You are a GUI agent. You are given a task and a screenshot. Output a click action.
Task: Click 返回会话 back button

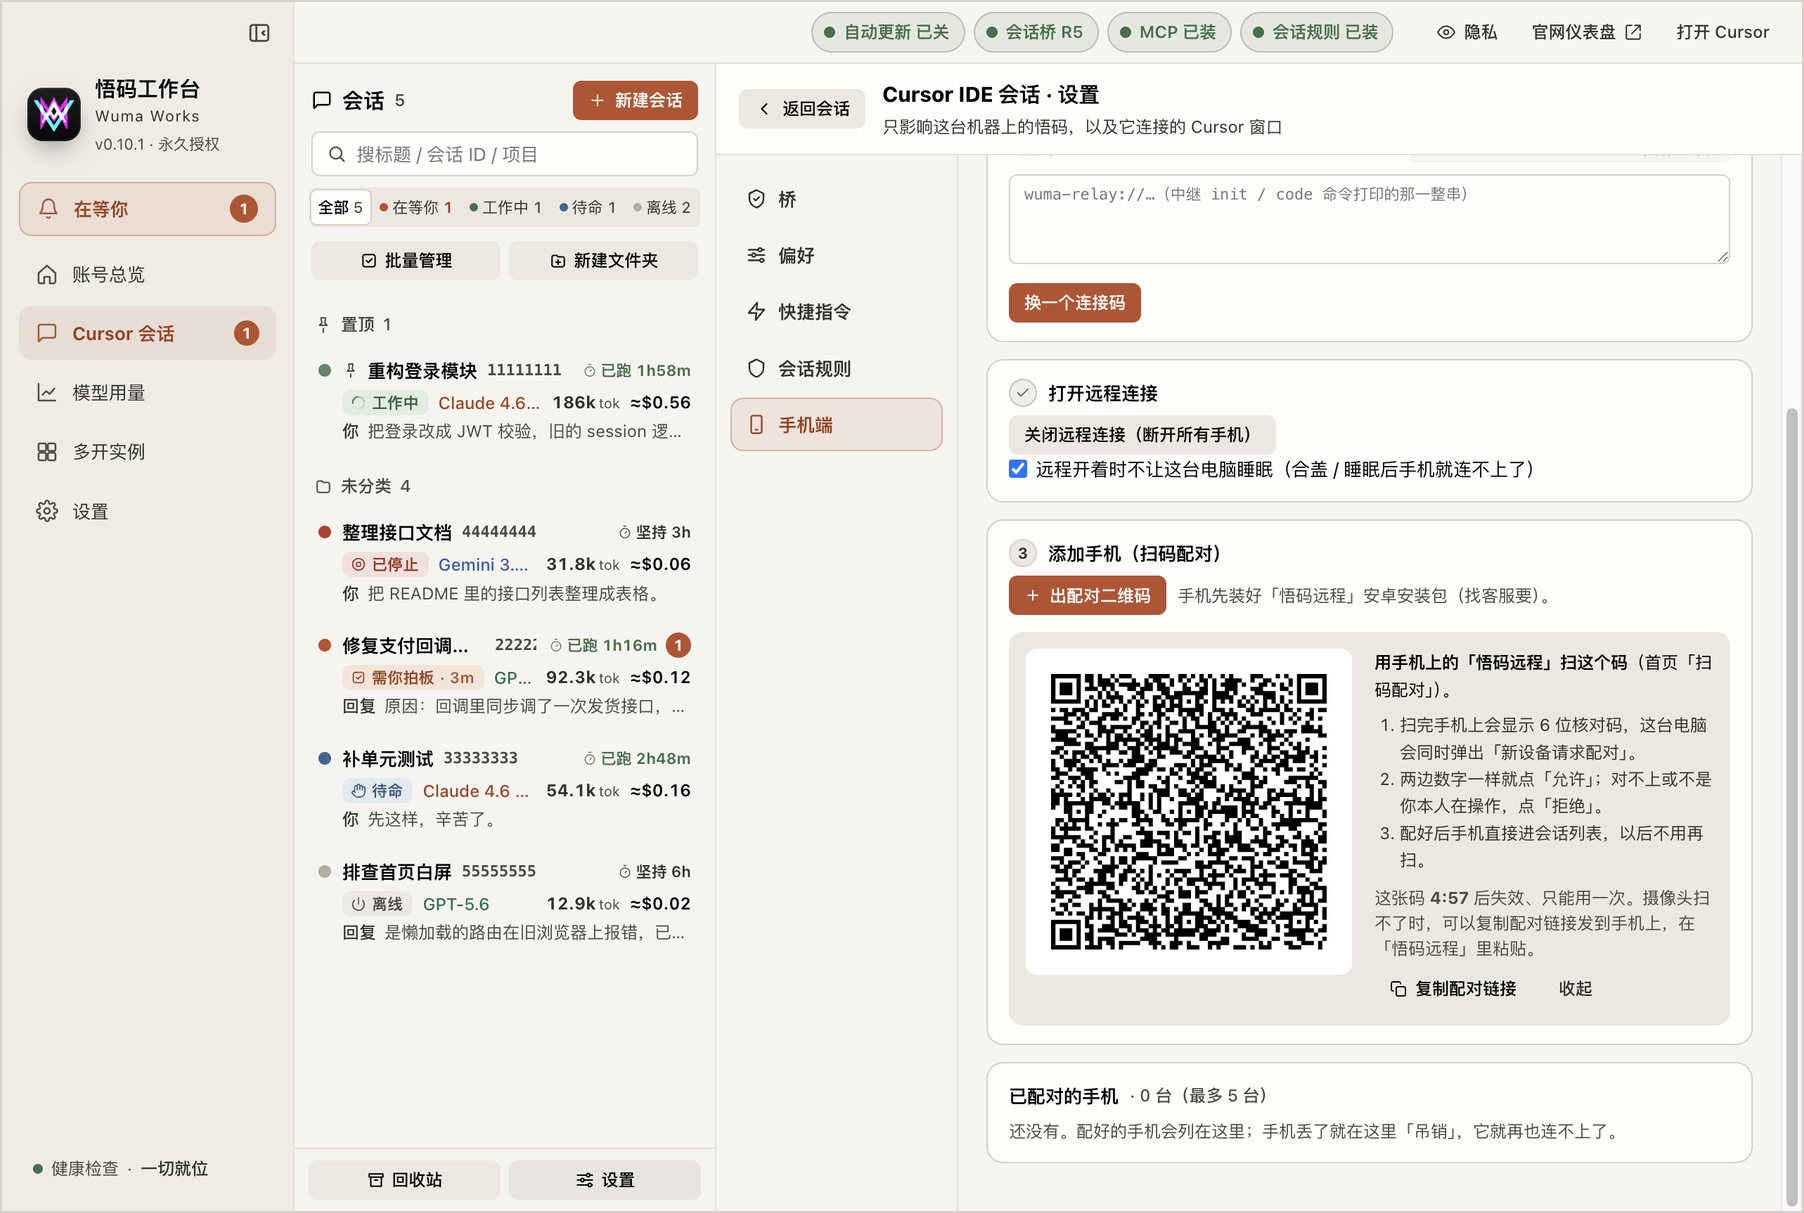pos(802,108)
